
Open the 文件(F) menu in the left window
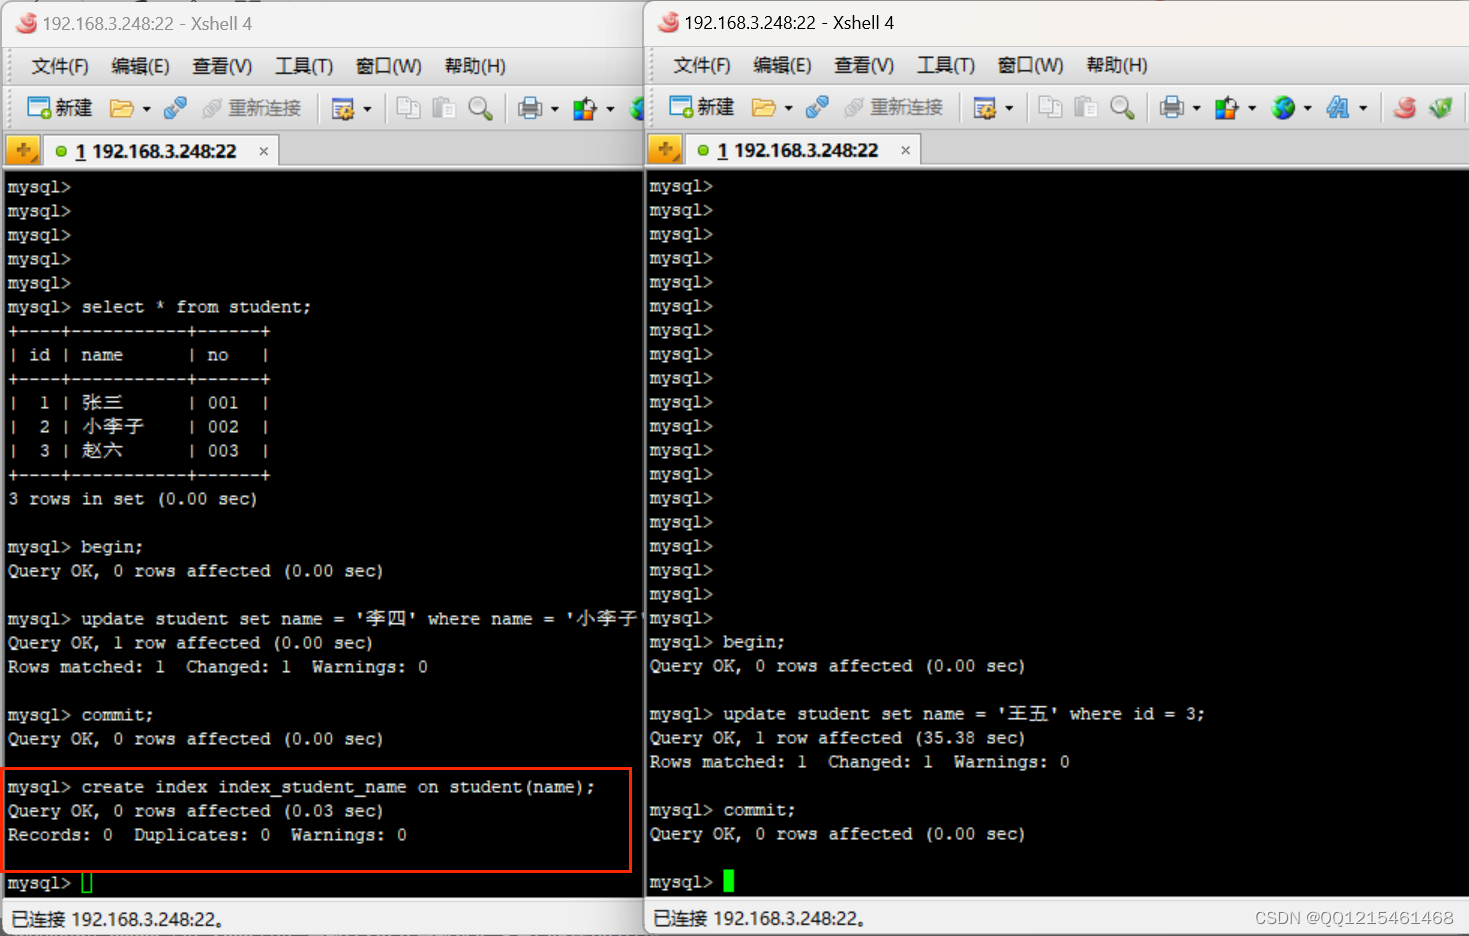coord(60,66)
